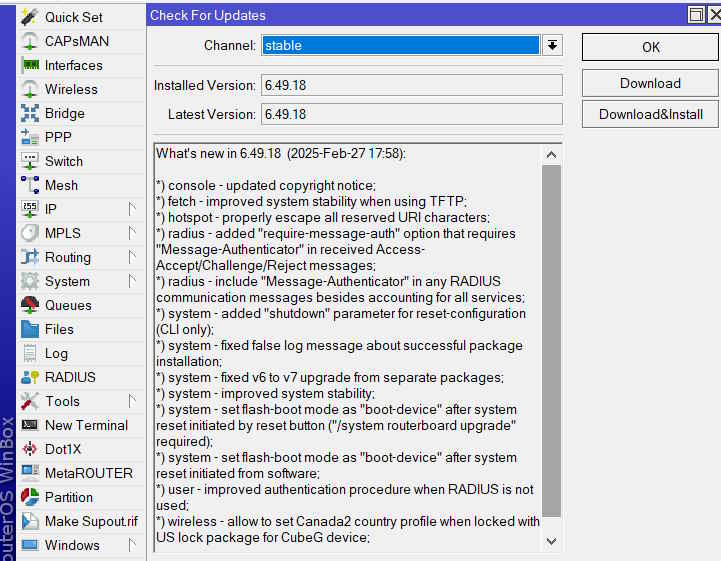Select the Log menu entry

[x=82, y=353]
